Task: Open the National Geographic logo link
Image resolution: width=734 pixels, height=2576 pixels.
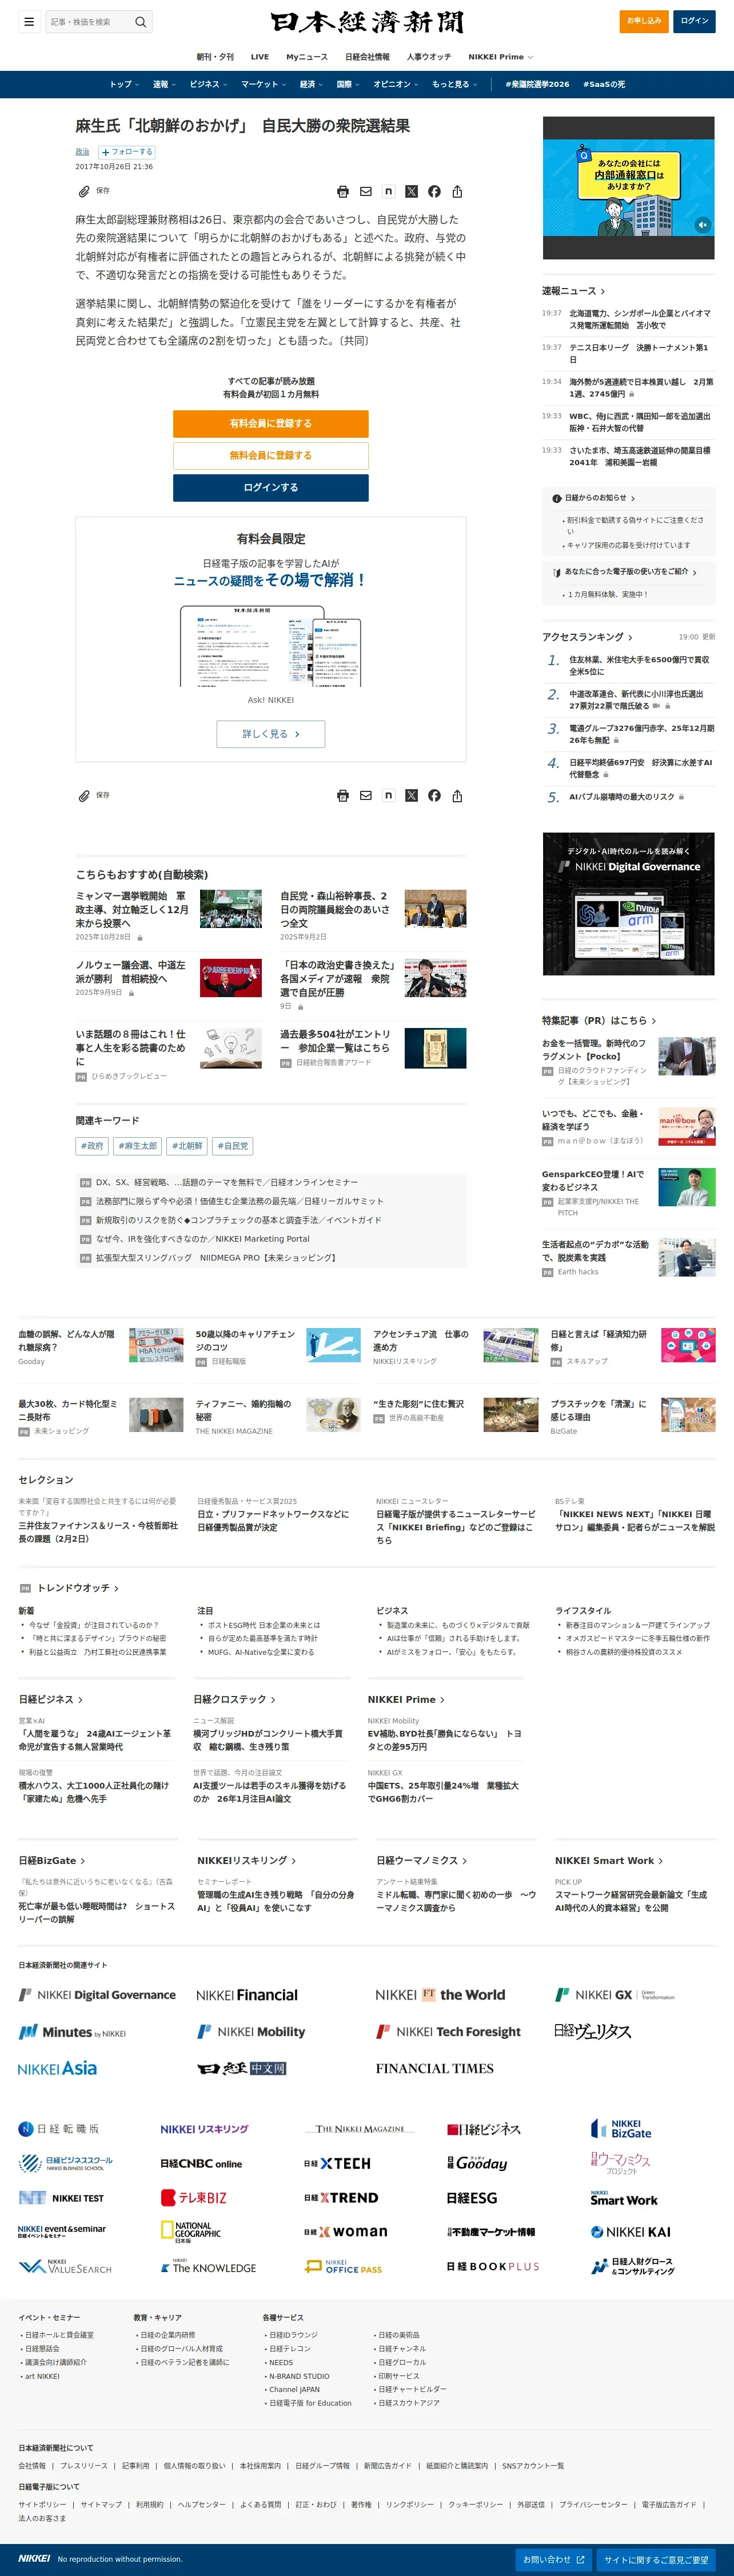Action: coord(191,2232)
